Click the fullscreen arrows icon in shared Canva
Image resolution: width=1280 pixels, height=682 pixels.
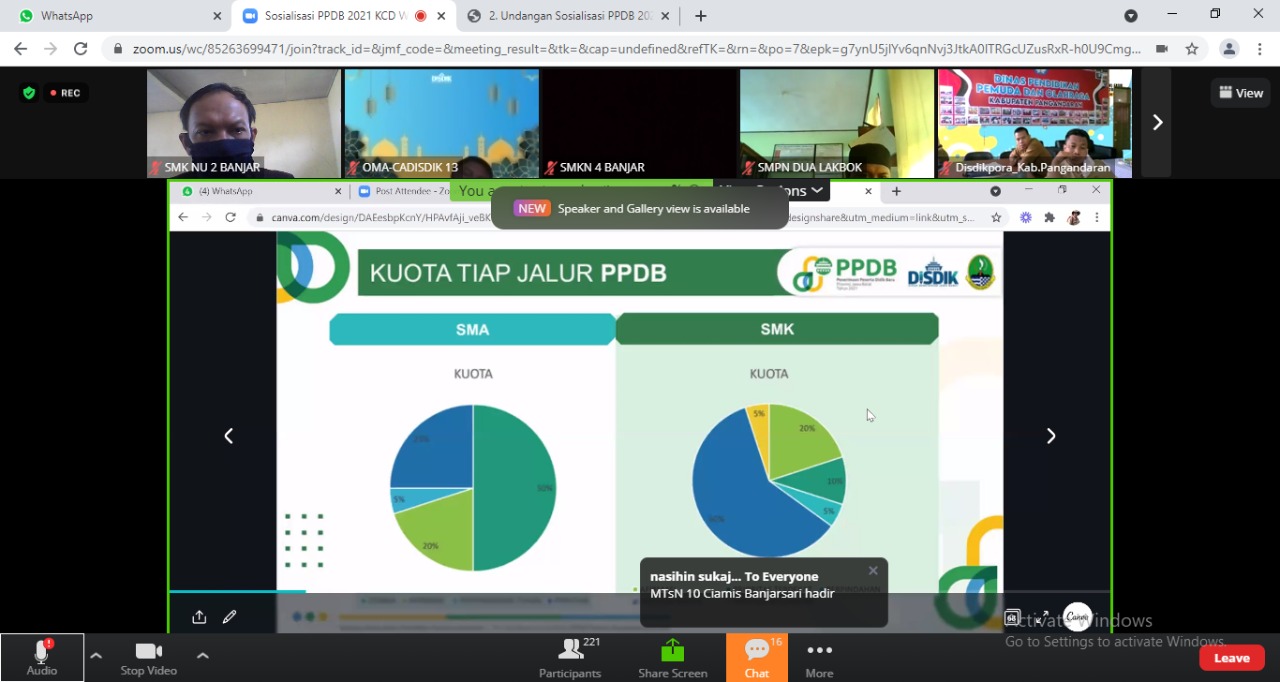tap(1043, 618)
